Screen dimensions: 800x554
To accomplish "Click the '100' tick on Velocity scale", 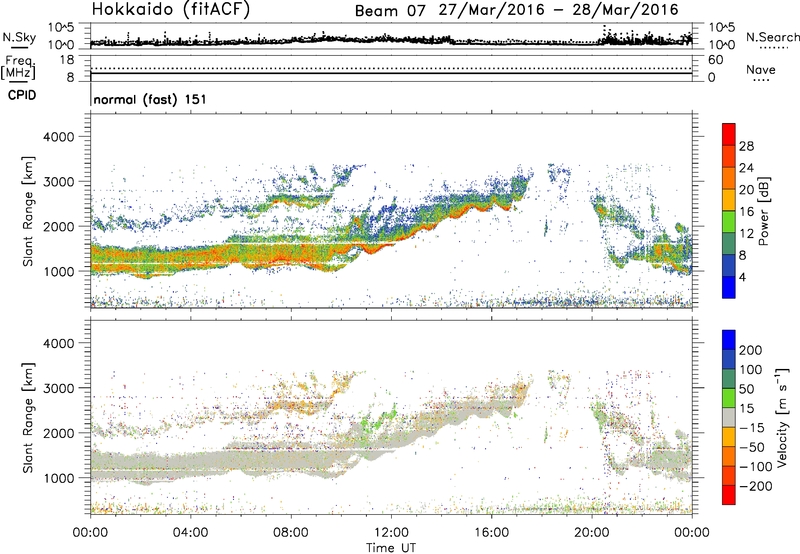I will coord(750,370).
